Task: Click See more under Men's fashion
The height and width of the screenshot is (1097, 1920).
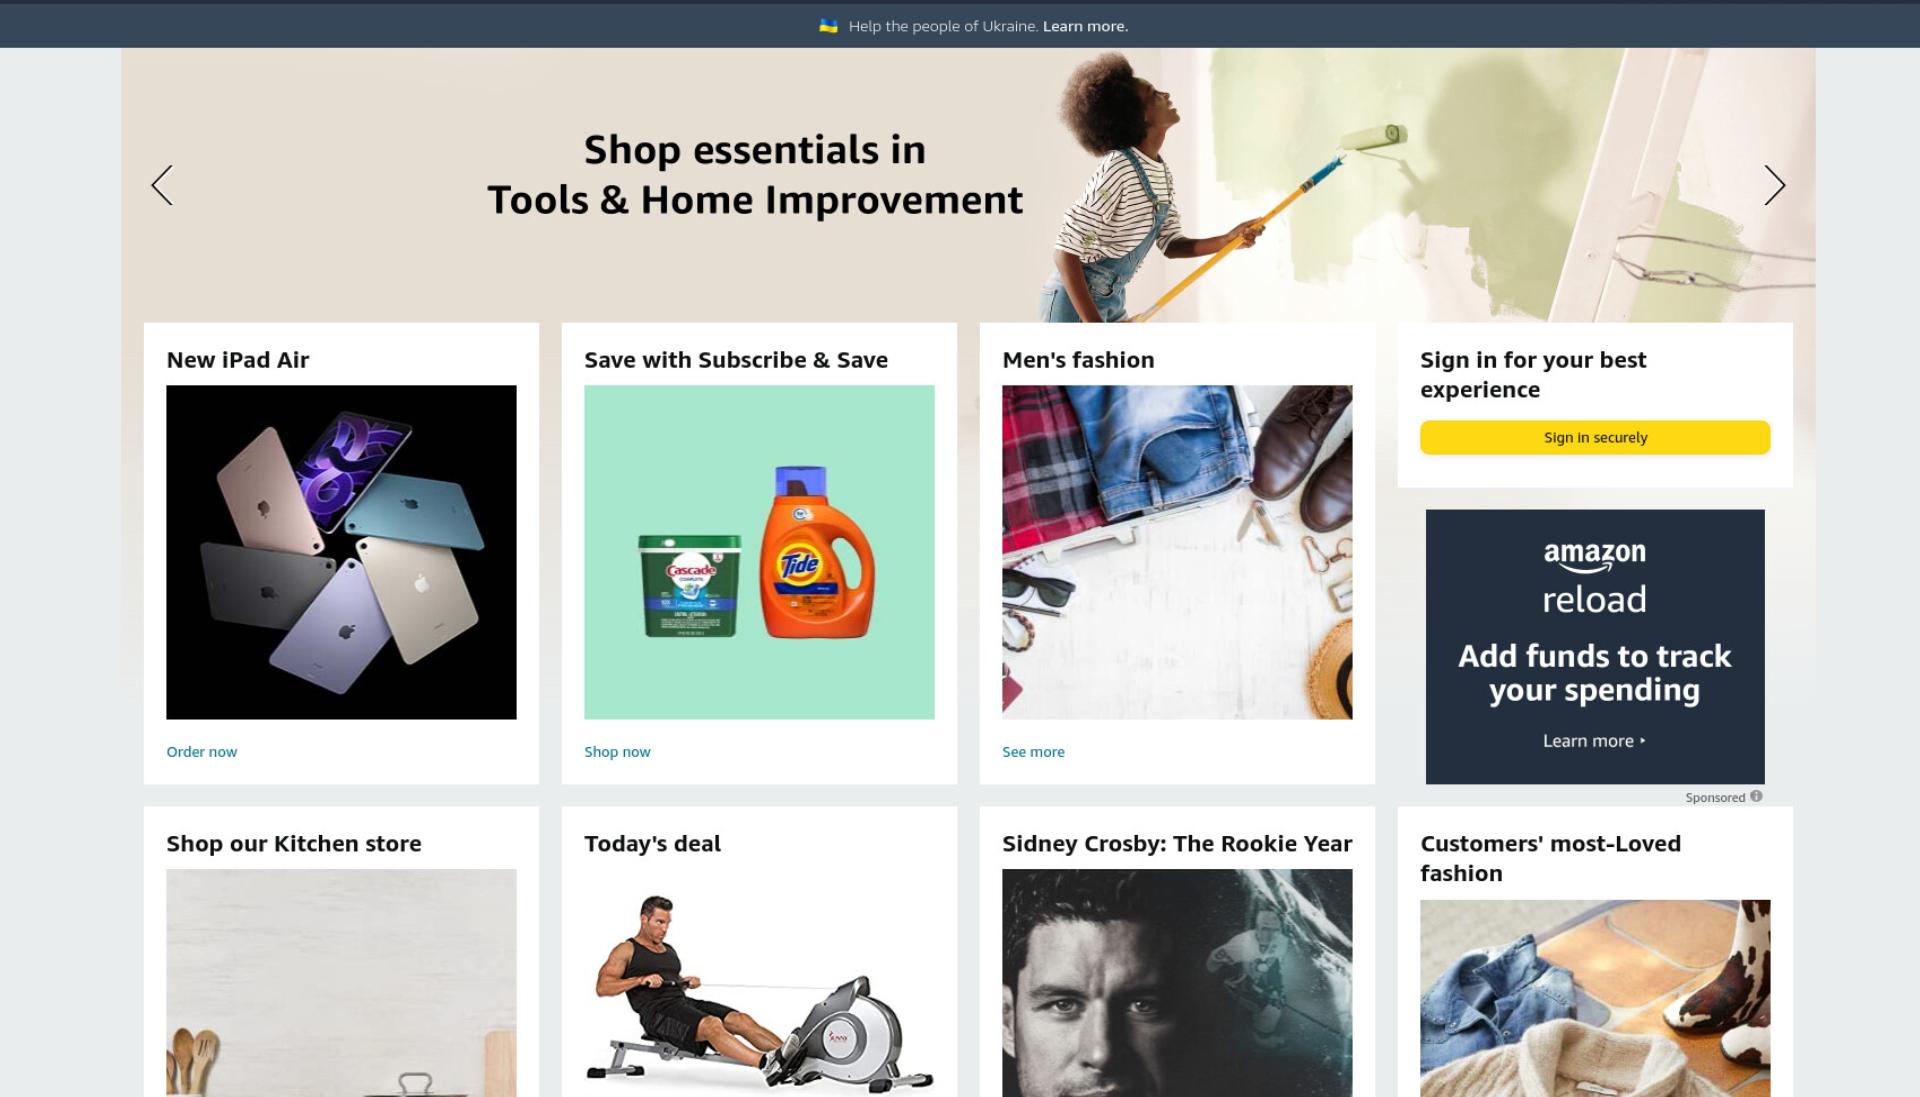Action: tap(1033, 752)
